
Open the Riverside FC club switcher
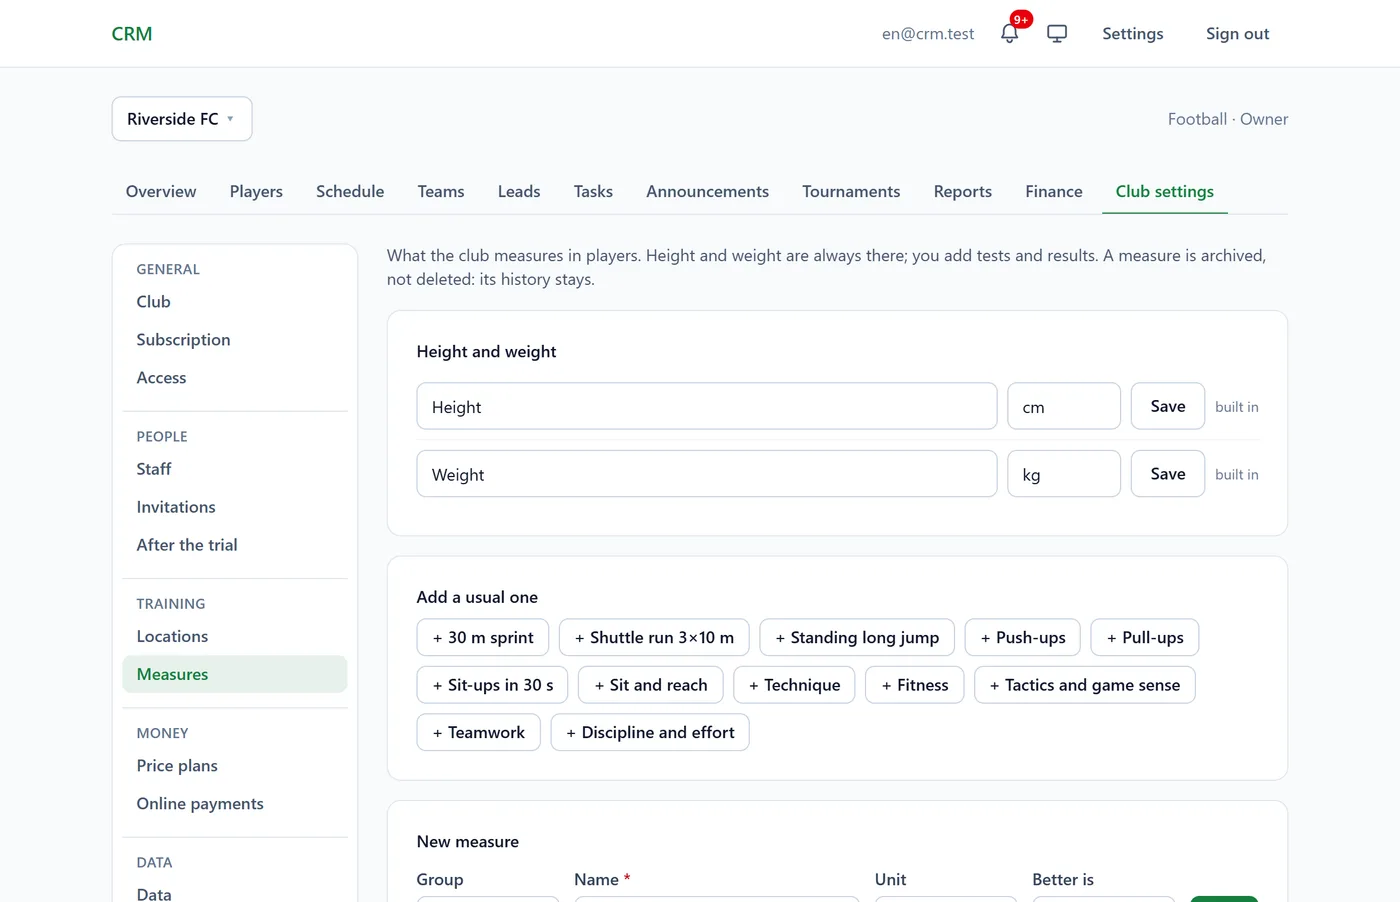coord(182,119)
